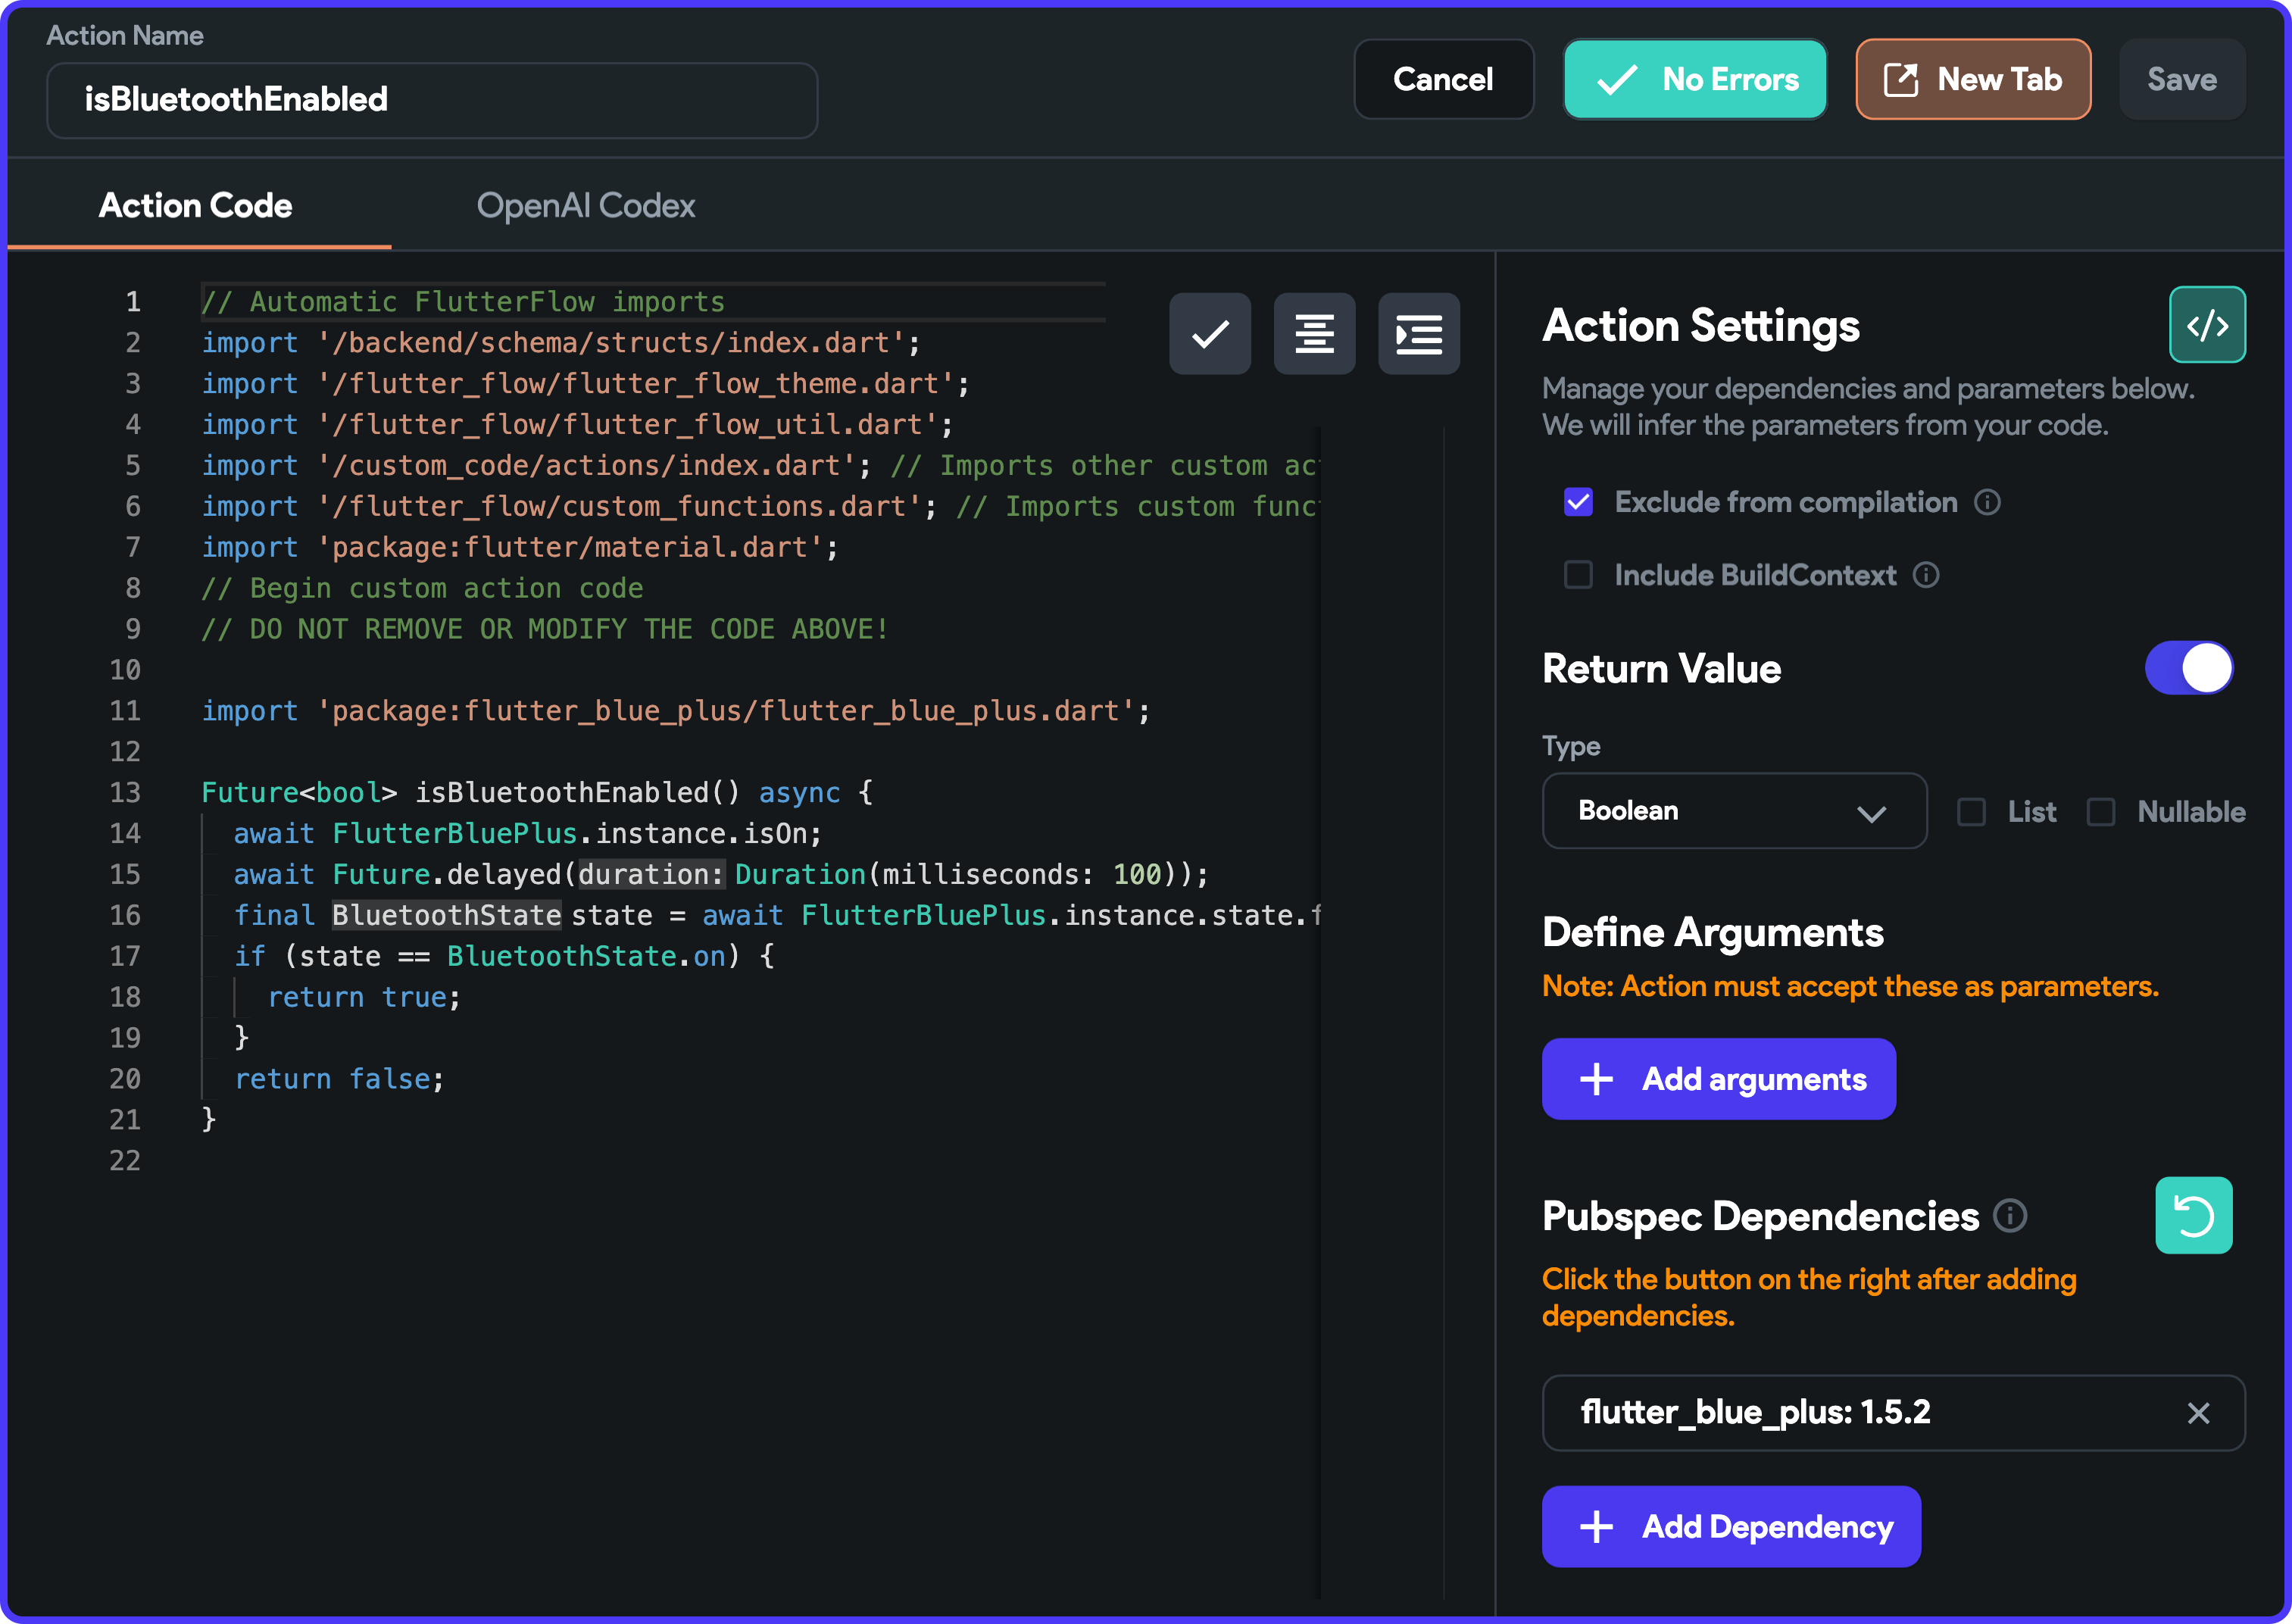The height and width of the screenshot is (1624, 2292).
Task: Click info icon next to Pubspec Dependencies
Action: click(2009, 1216)
